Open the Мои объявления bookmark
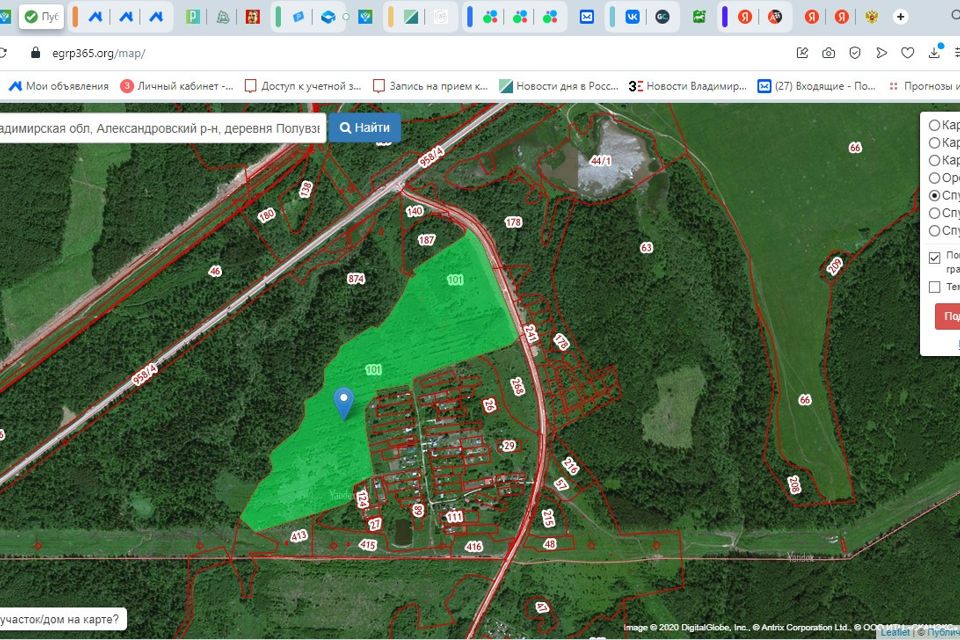 click(58, 86)
